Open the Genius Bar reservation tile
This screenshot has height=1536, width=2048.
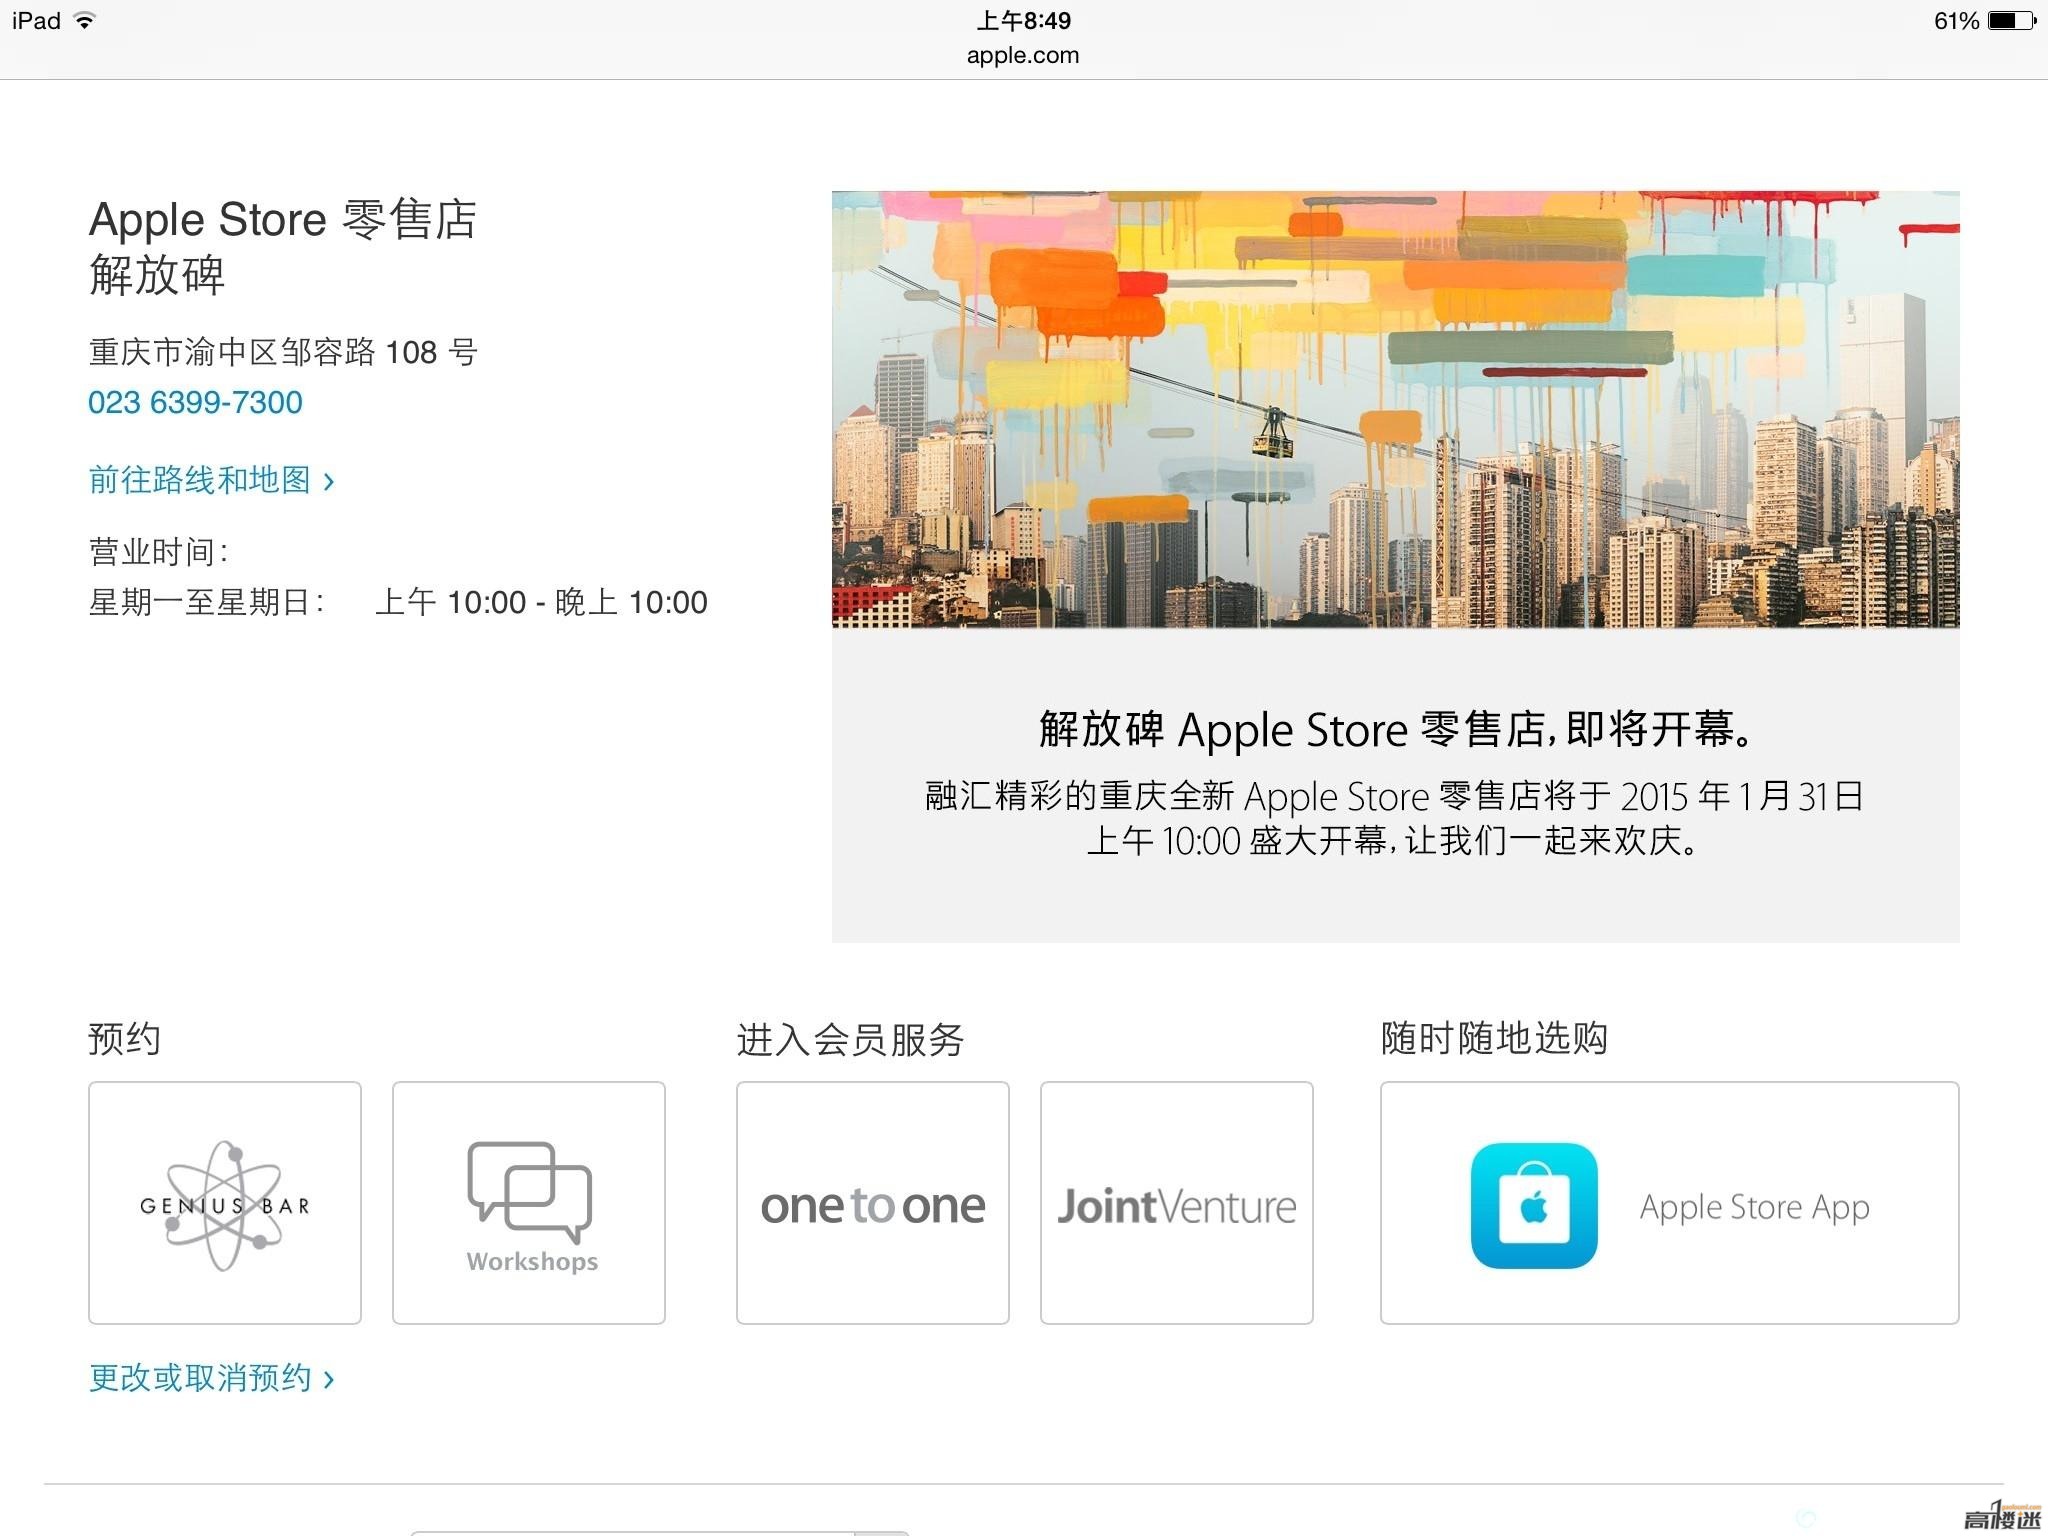225,1203
